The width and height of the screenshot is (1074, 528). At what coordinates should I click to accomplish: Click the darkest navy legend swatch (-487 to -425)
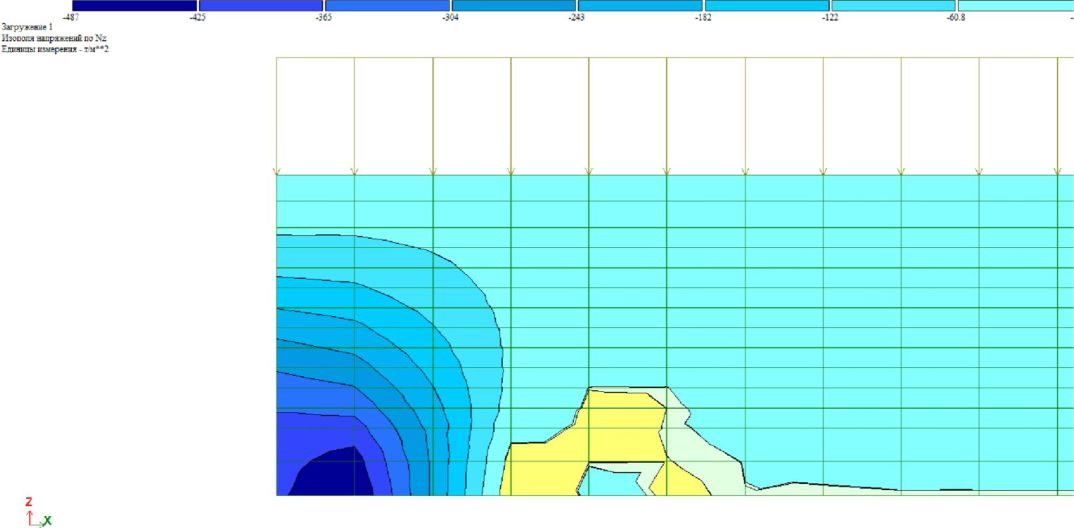coord(135,5)
